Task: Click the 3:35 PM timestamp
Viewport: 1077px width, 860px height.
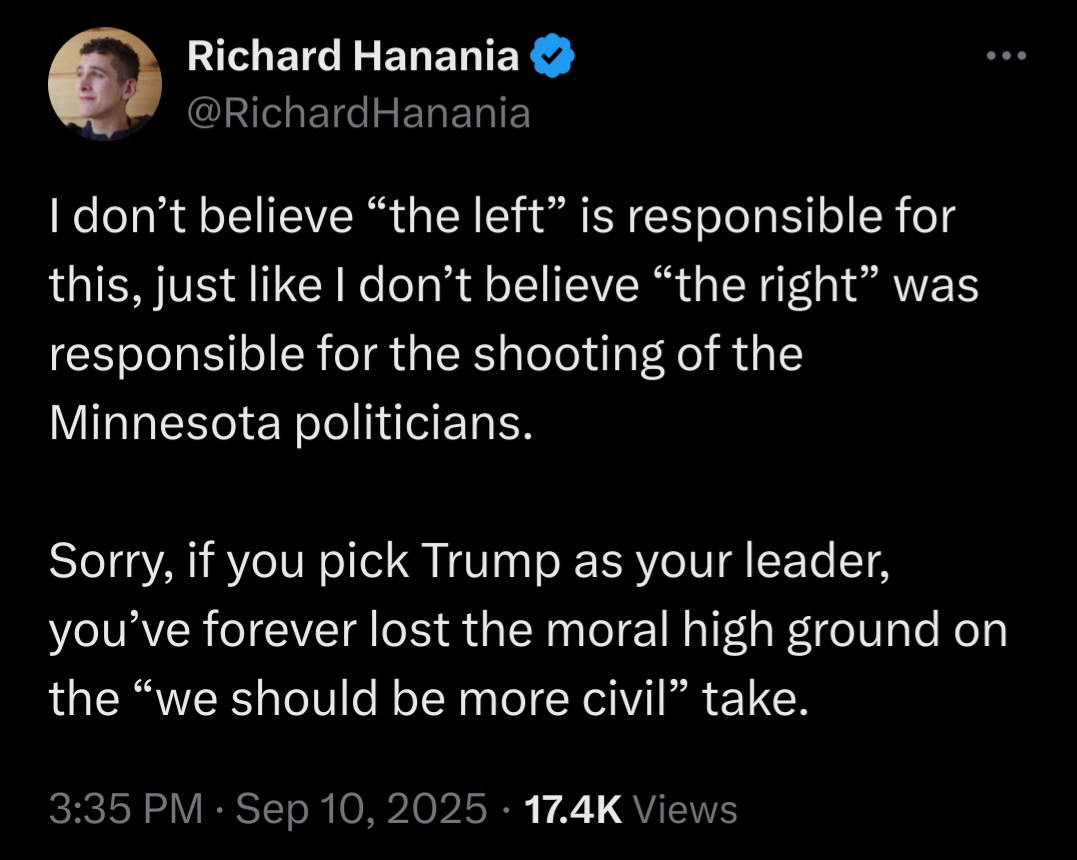Action: [x=126, y=808]
